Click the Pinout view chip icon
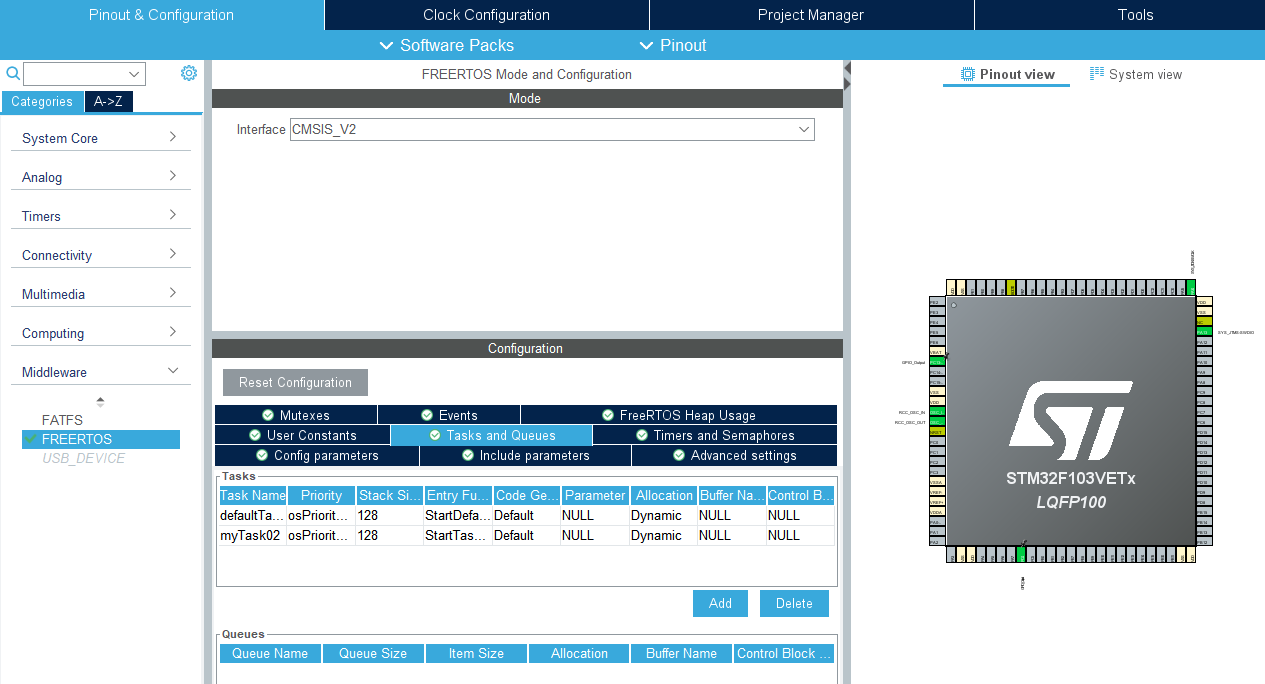Viewport: 1265px width, 684px height. 967,74
